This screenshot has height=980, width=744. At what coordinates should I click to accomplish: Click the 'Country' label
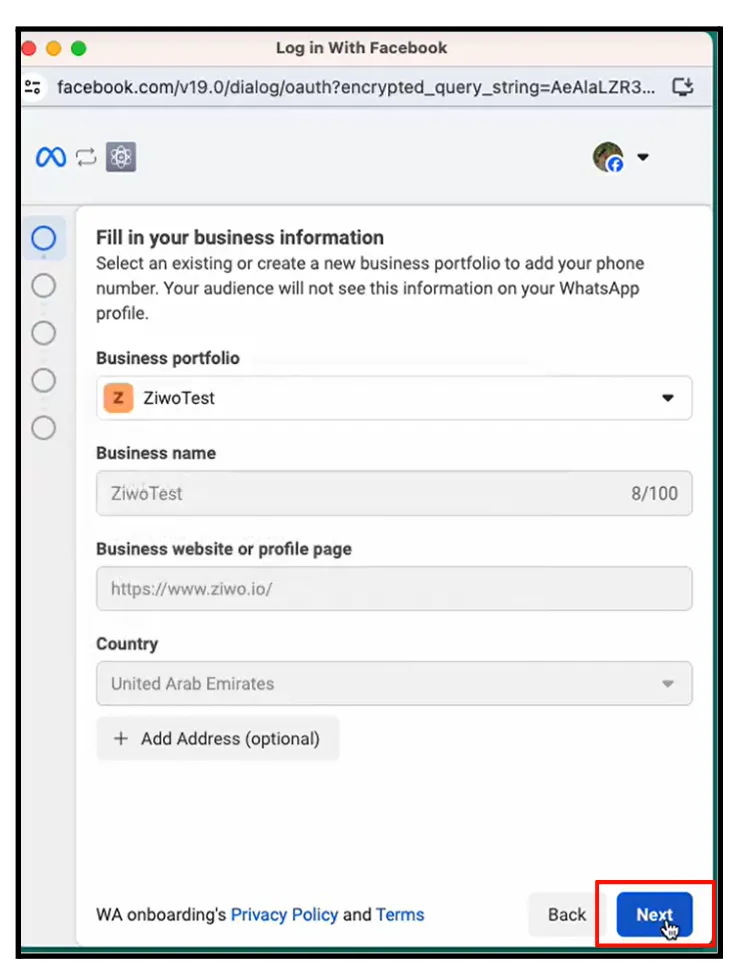127,644
